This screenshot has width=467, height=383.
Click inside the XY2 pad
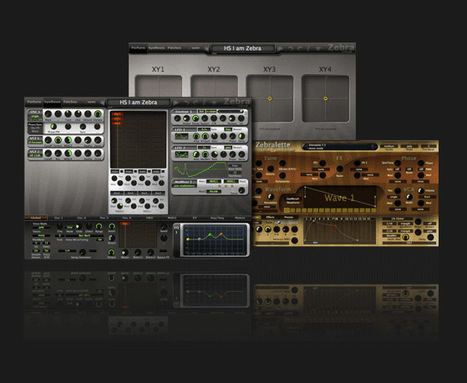[x=214, y=86]
